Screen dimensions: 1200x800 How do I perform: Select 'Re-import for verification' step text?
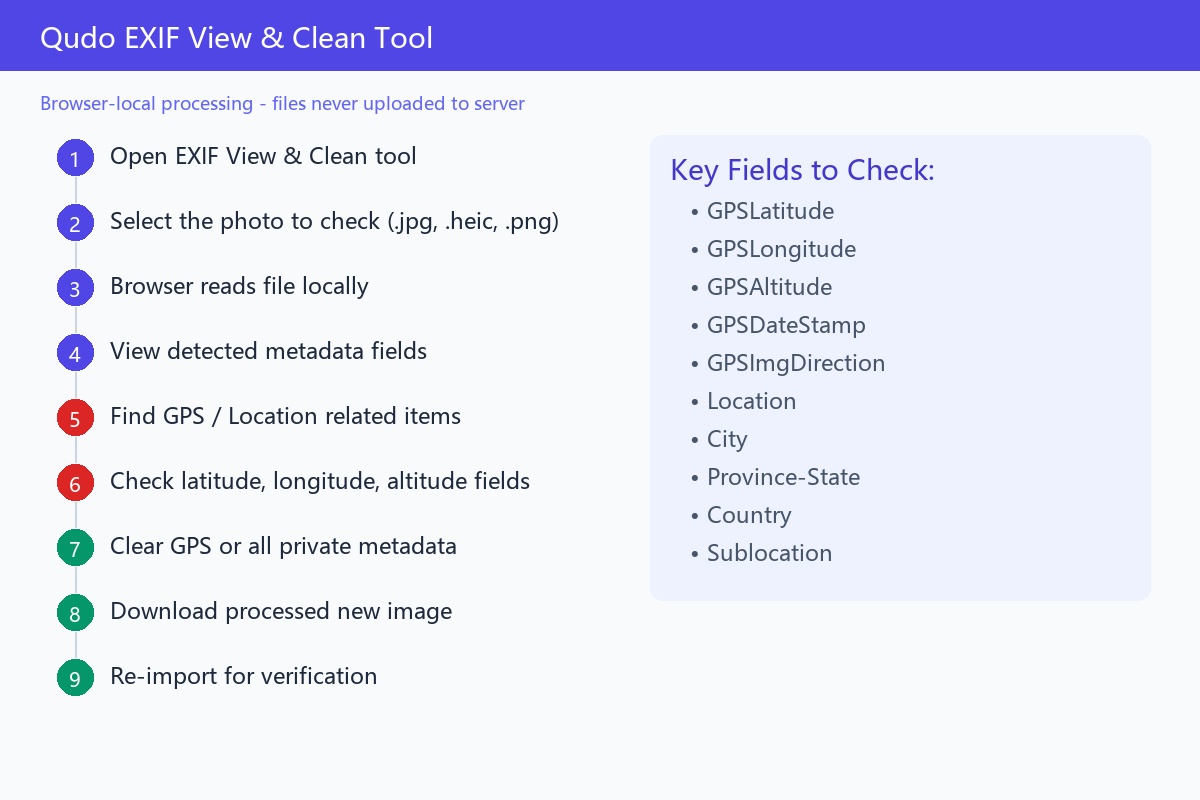tap(243, 676)
